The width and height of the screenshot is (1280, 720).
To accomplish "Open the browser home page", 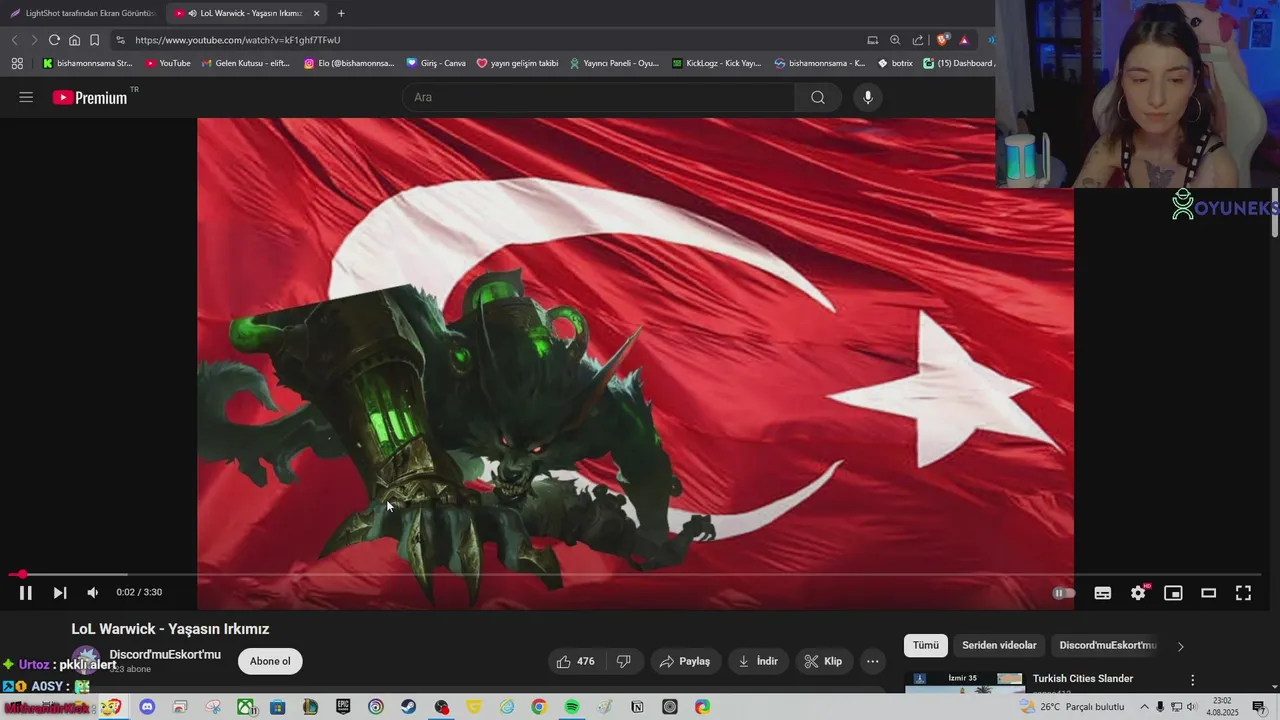I will pos(74,40).
